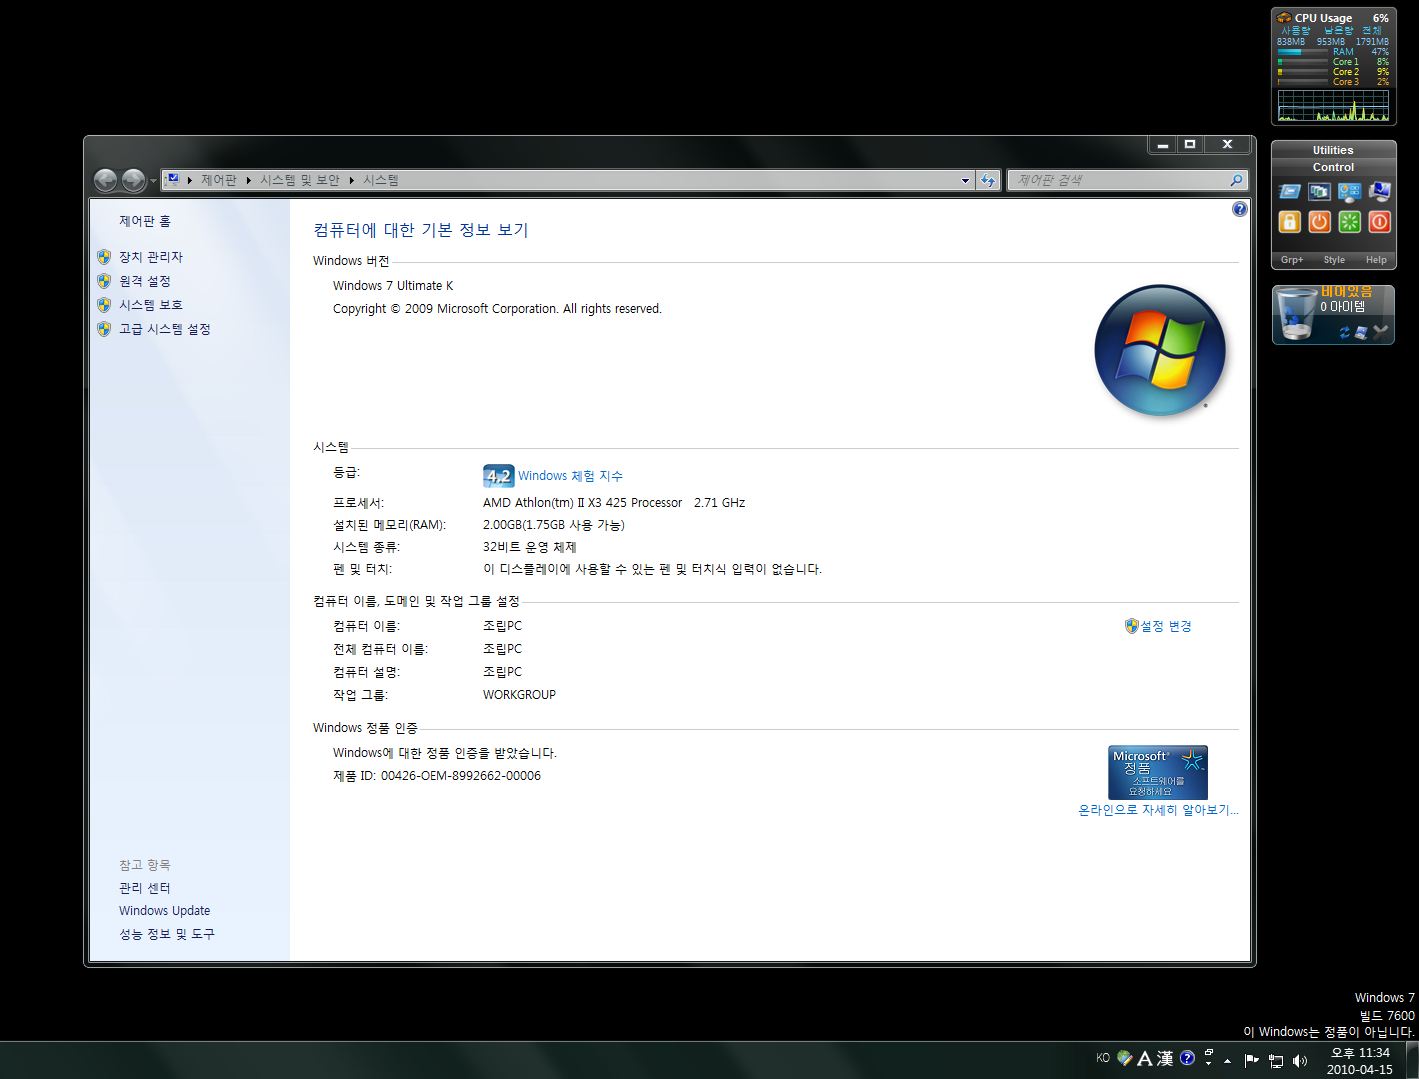Click the Utilities header in Control gadget
The width and height of the screenshot is (1419, 1079).
pos(1333,150)
